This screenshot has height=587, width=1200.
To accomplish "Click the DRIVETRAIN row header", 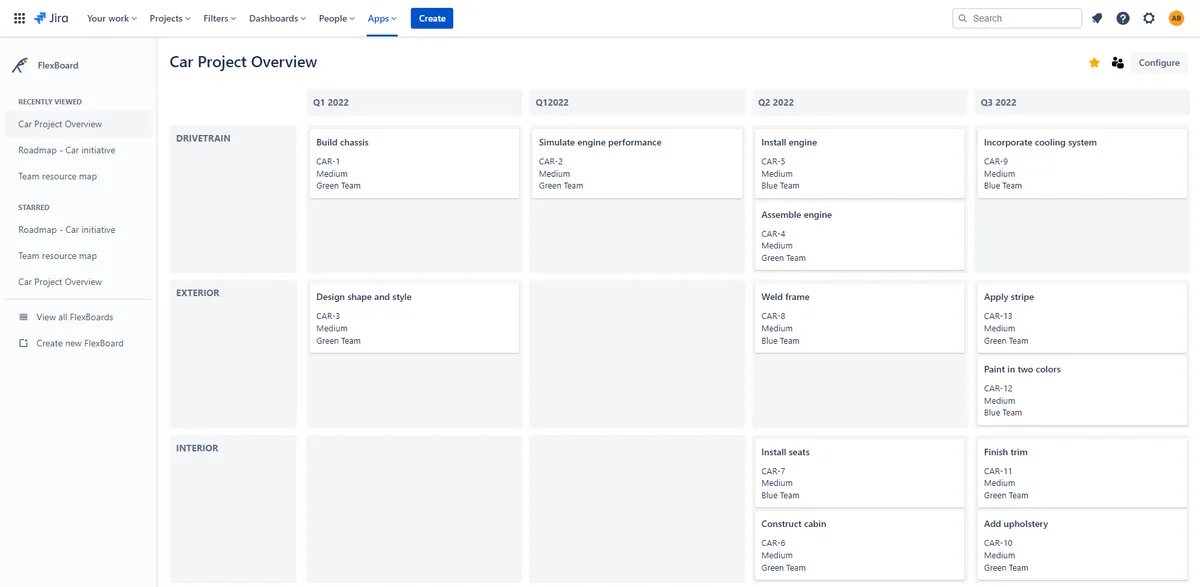I will coord(233,199).
